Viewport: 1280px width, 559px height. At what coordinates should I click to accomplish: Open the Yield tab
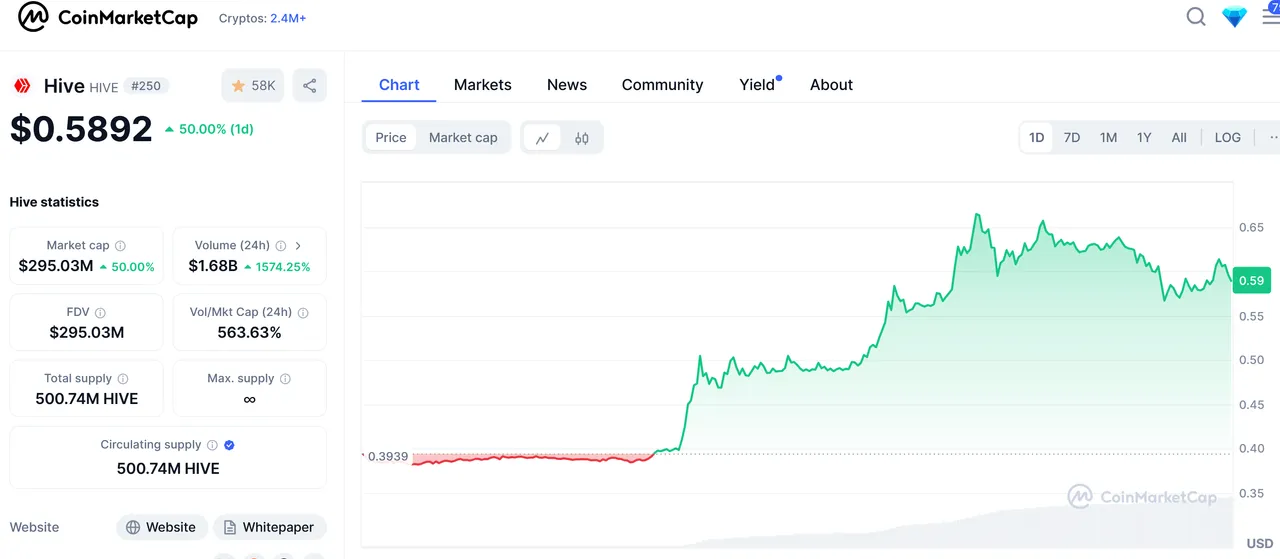(x=759, y=85)
